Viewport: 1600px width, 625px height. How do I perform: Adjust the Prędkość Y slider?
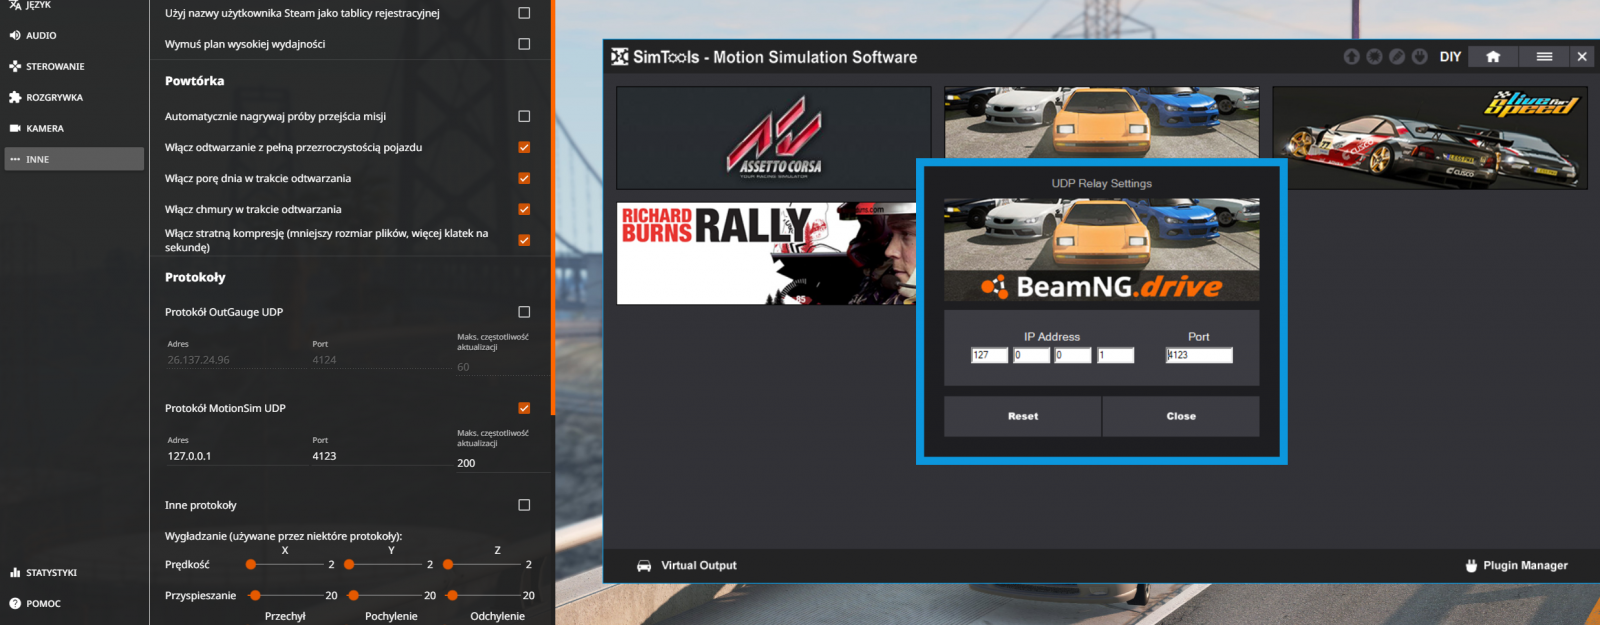[x=385, y=565]
